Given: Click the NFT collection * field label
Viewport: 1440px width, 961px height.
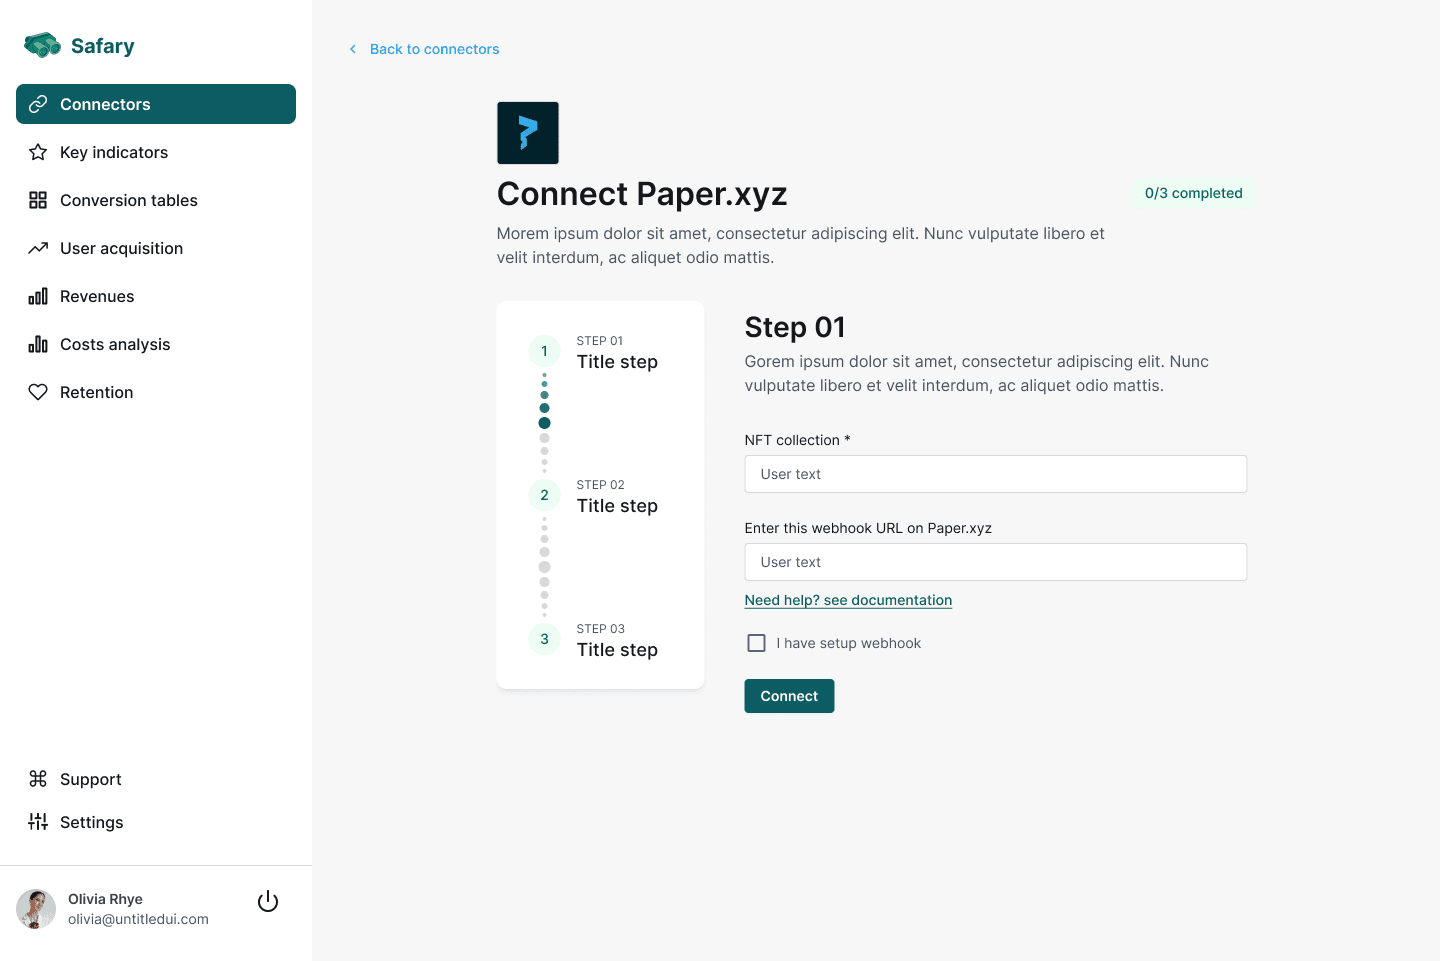Looking at the screenshot, I should coord(797,440).
